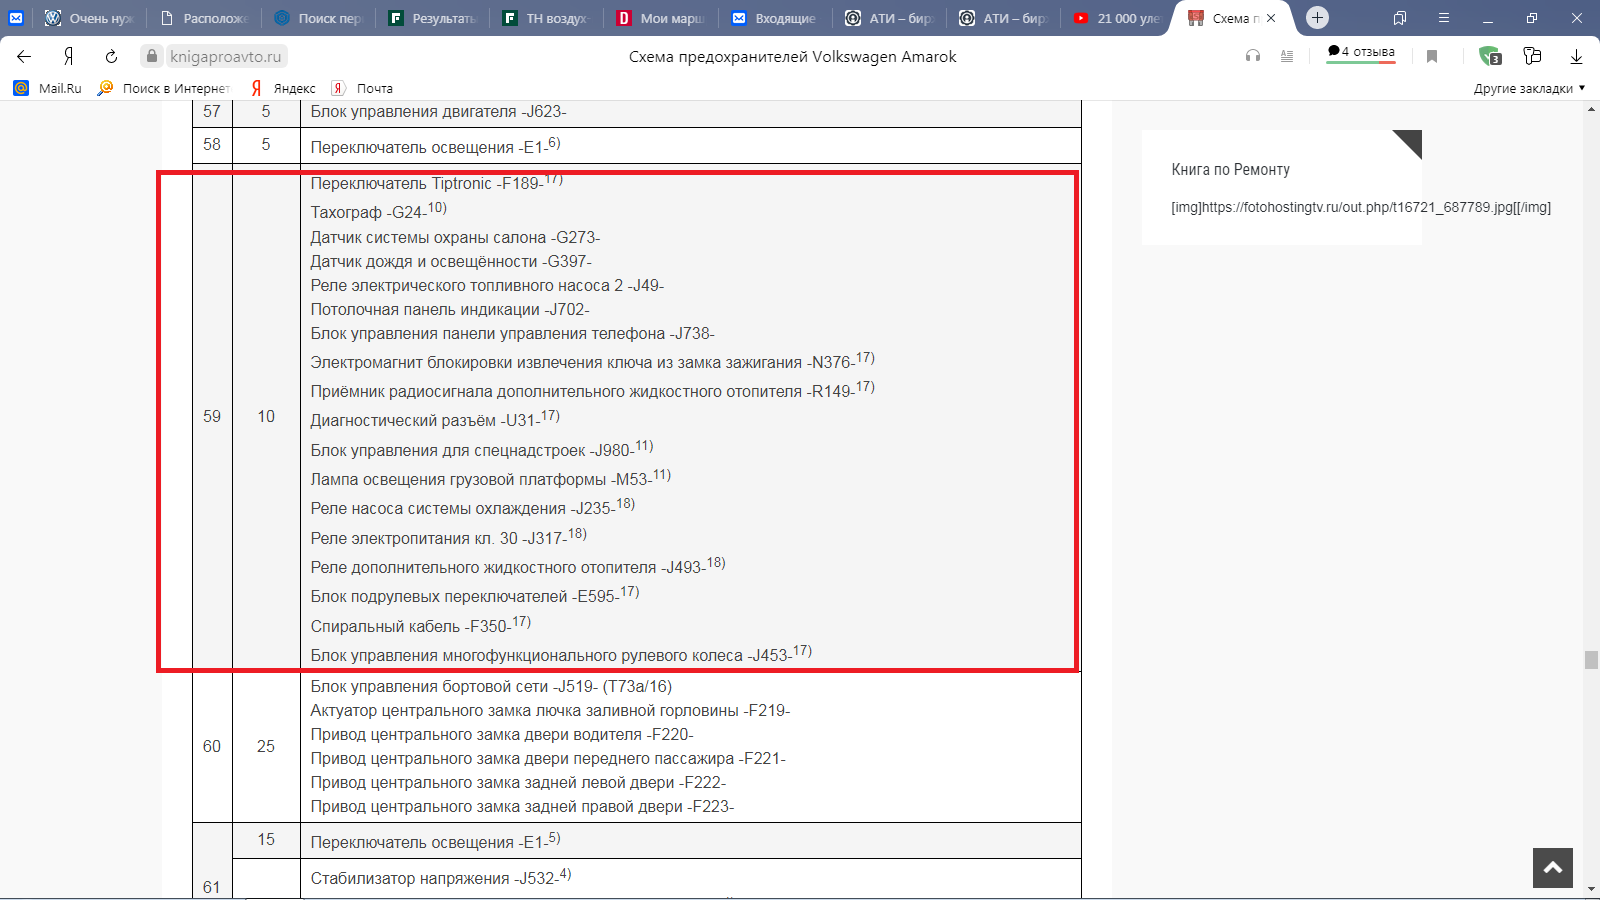Click Диагностический разъём -U31- text
This screenshot has width=1600, height=900.
[434, 419]
